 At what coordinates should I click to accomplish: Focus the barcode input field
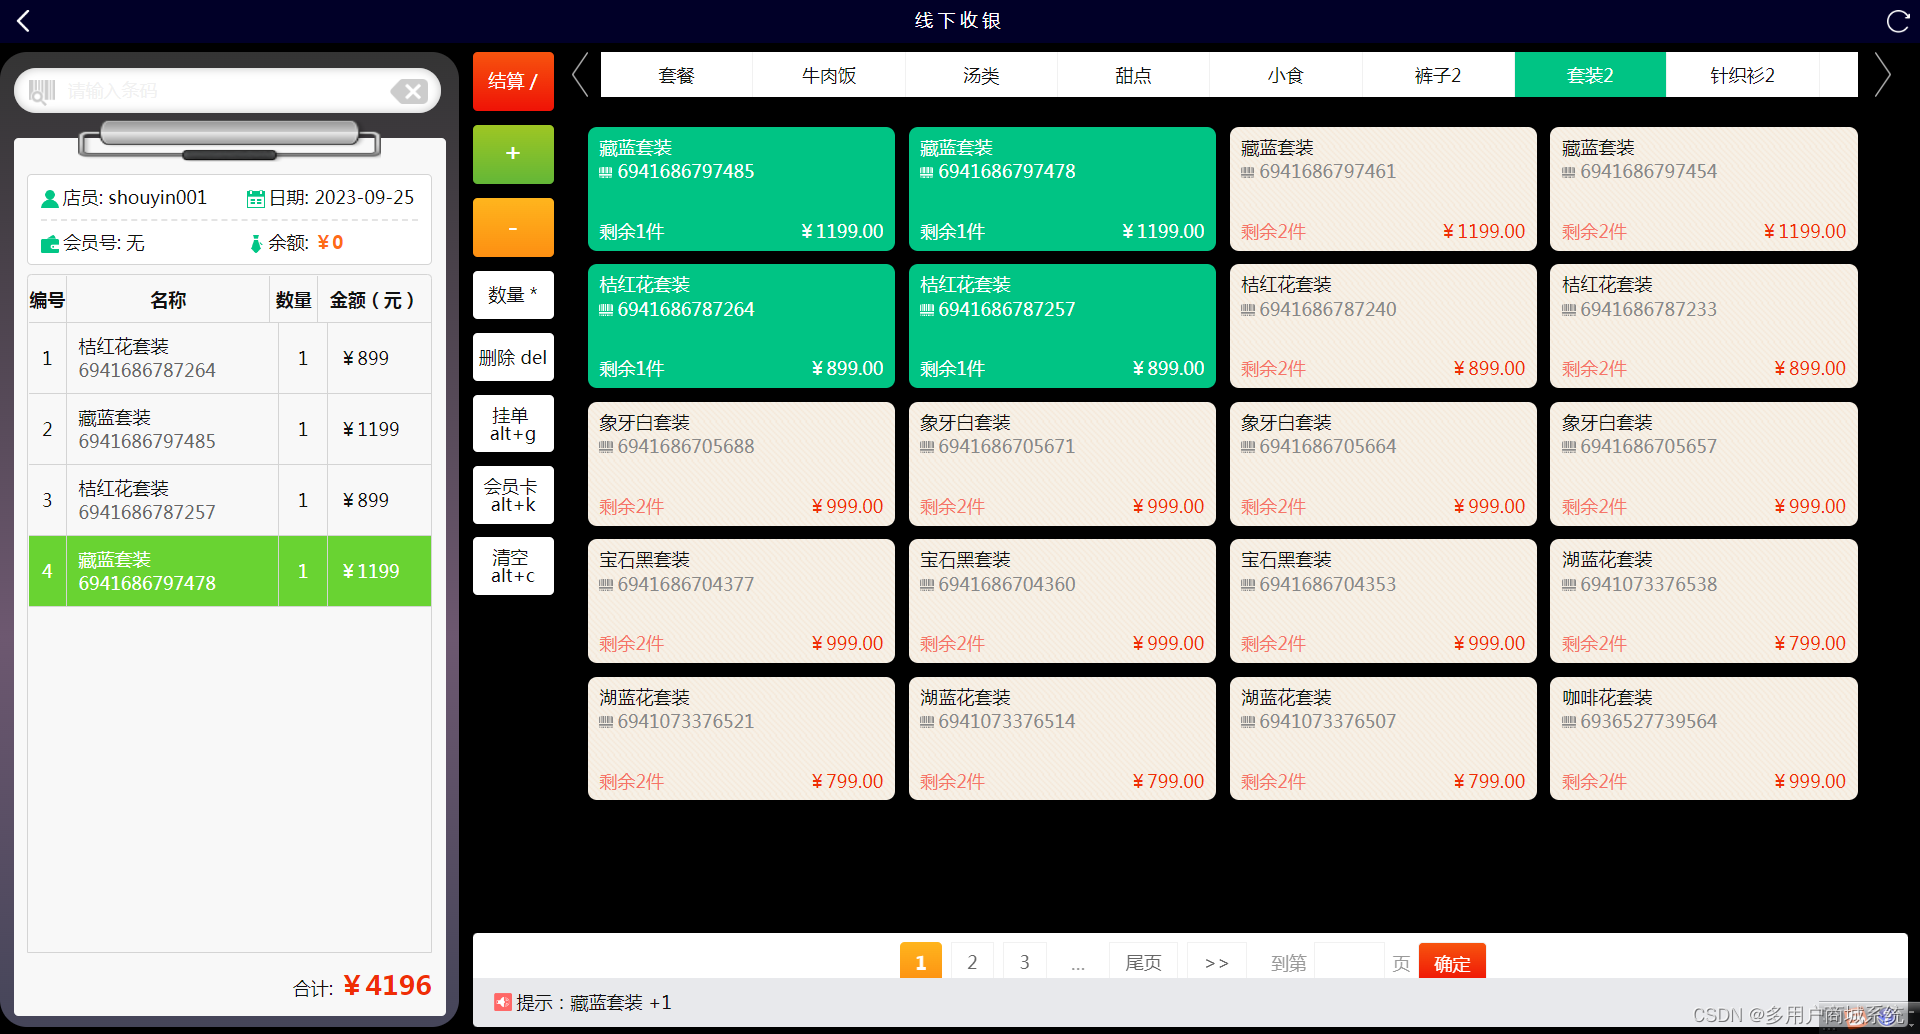(x=227, y=91)
